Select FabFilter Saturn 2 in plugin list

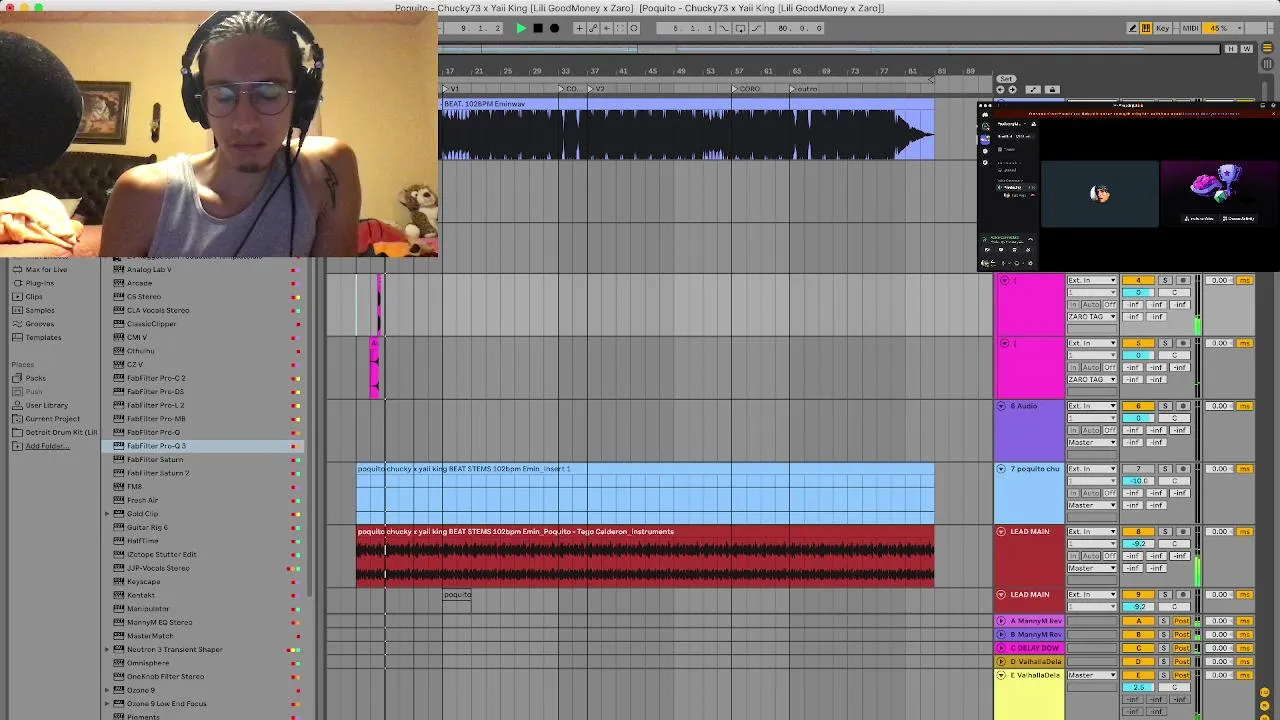(x=158, y=473)
